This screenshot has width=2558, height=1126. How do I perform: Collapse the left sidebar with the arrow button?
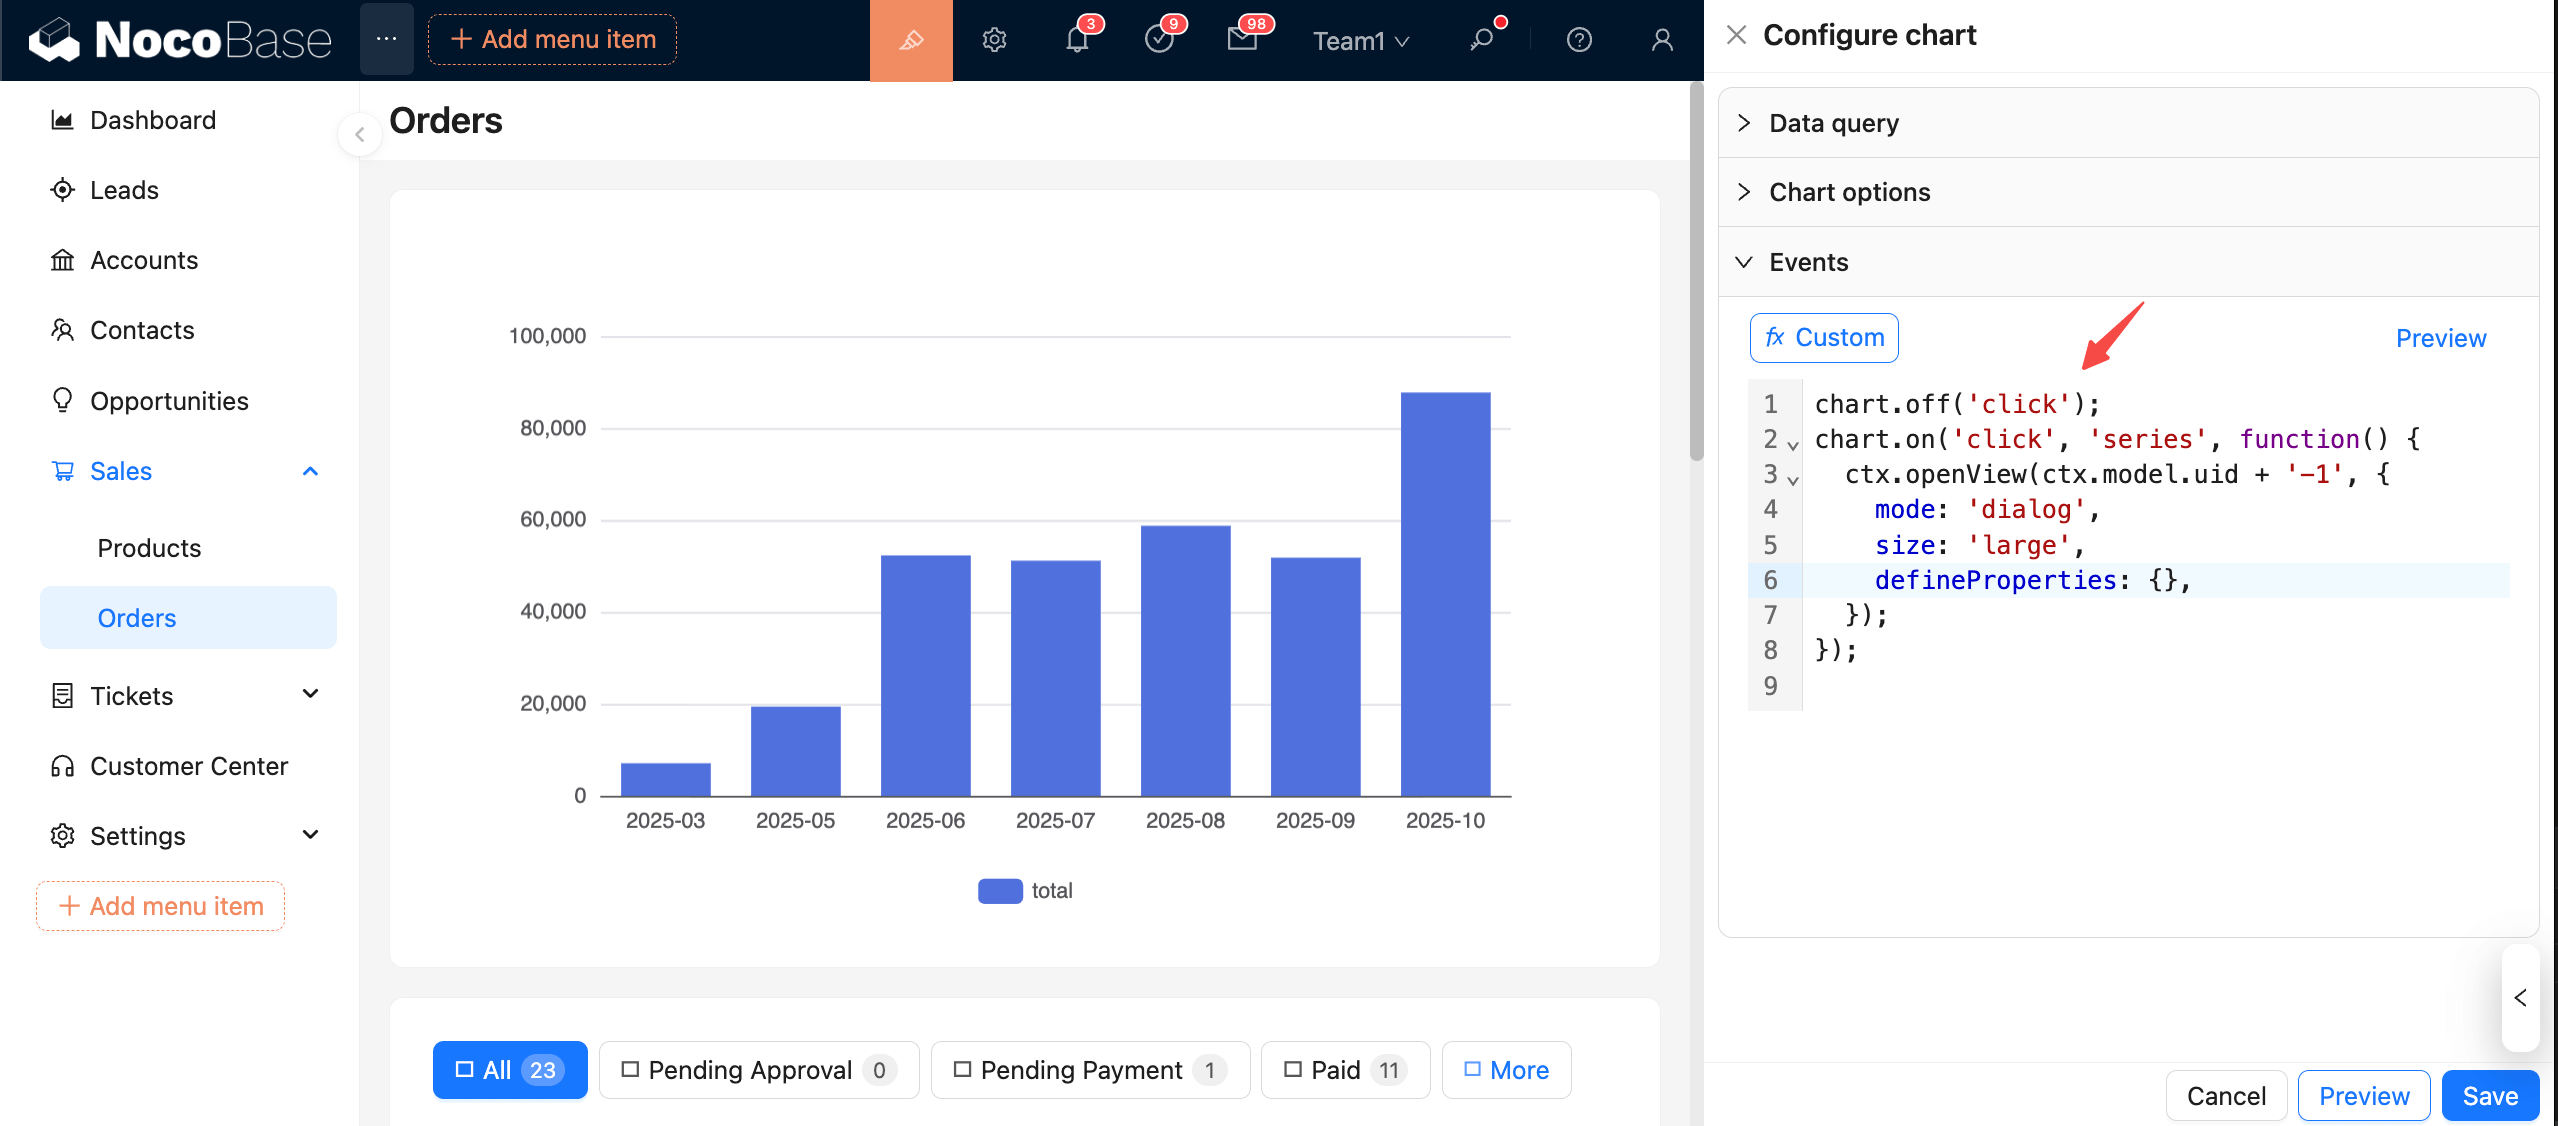pos(359,134)
